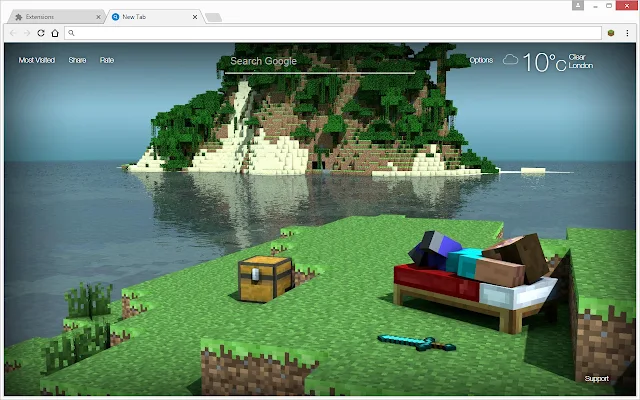The image size is (640, 400).
Task: Click the browser back arrow
Action: [x=13, y=33]
